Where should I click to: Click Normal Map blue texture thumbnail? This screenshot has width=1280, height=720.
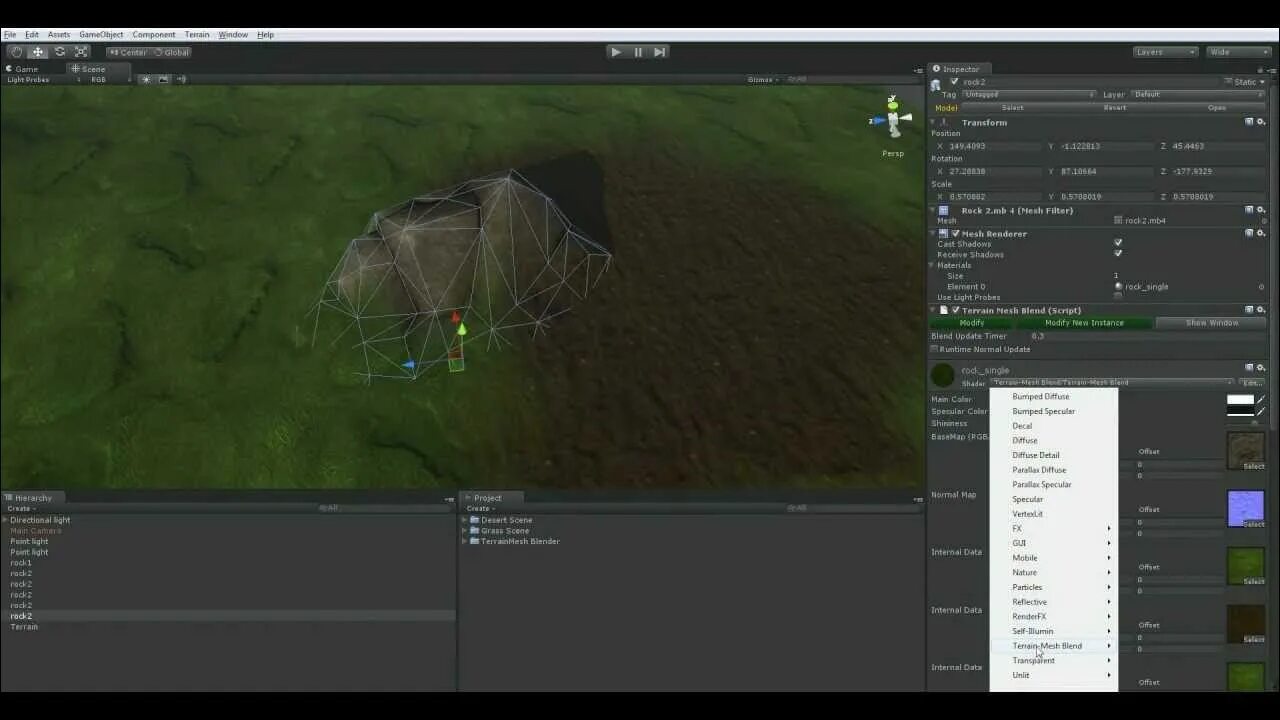[x=1246, y=508]
